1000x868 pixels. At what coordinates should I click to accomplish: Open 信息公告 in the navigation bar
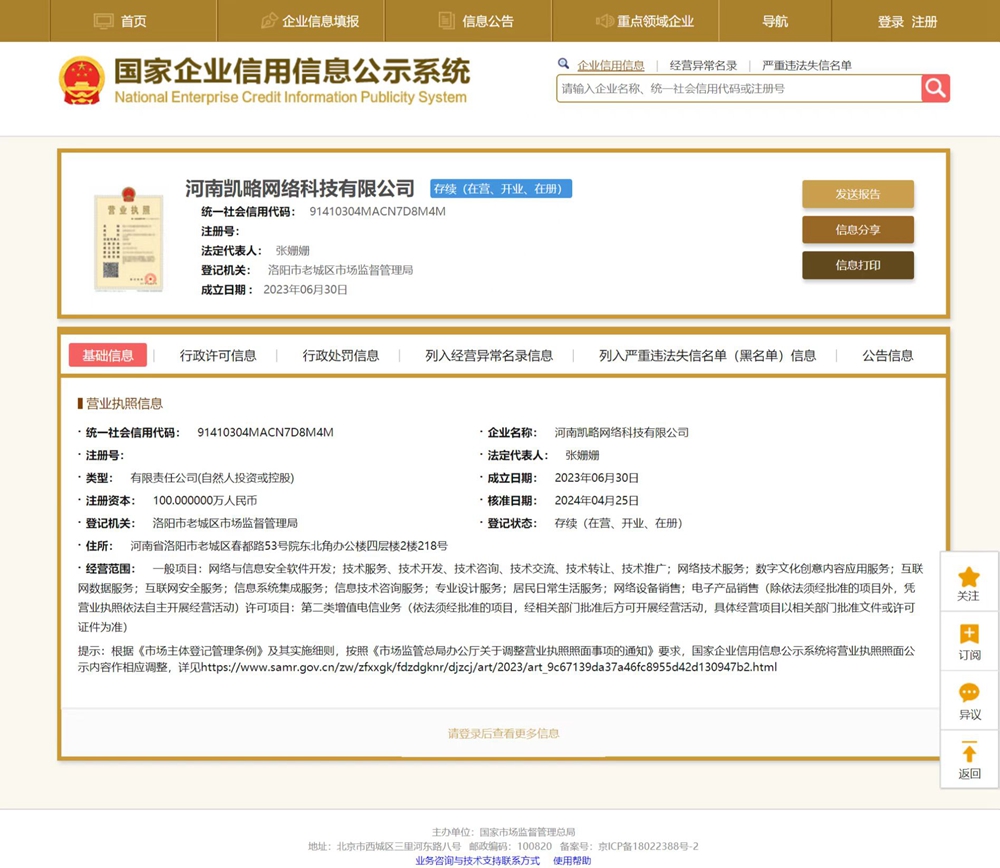[488, 22]
